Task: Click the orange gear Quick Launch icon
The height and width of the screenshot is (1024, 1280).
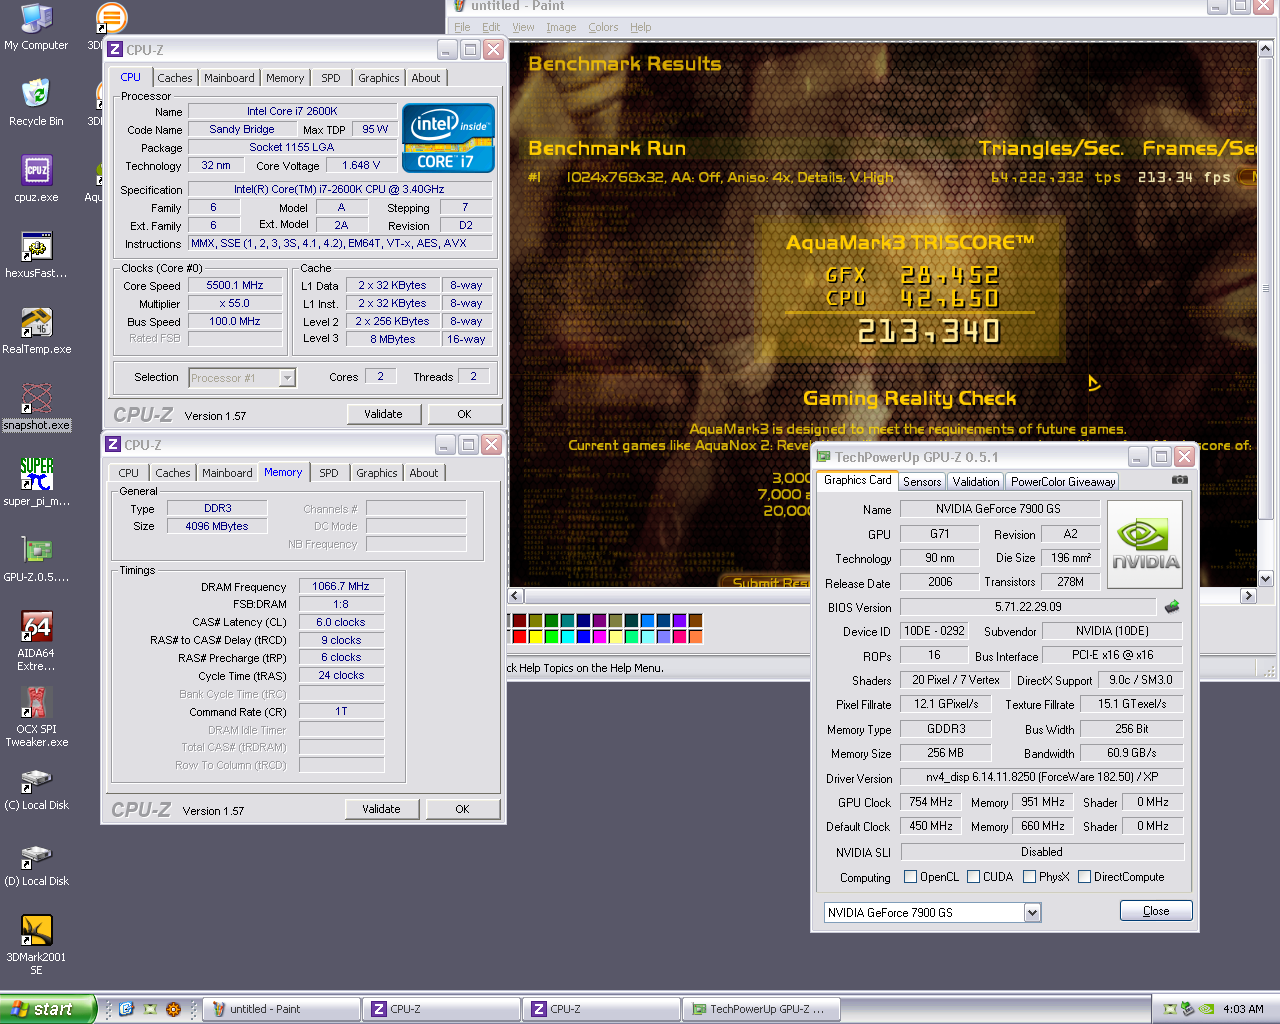Action: point(173,1009)
